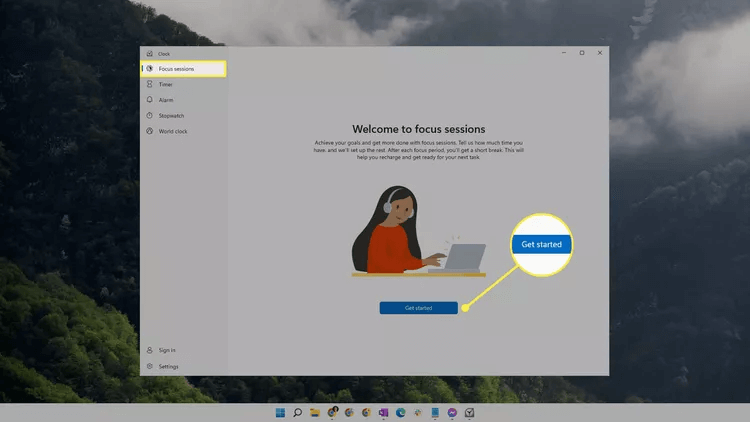The height and width of the screenshot is (422, 750).
Task: Open Slack from the taskbar
Action: [418, 412]
